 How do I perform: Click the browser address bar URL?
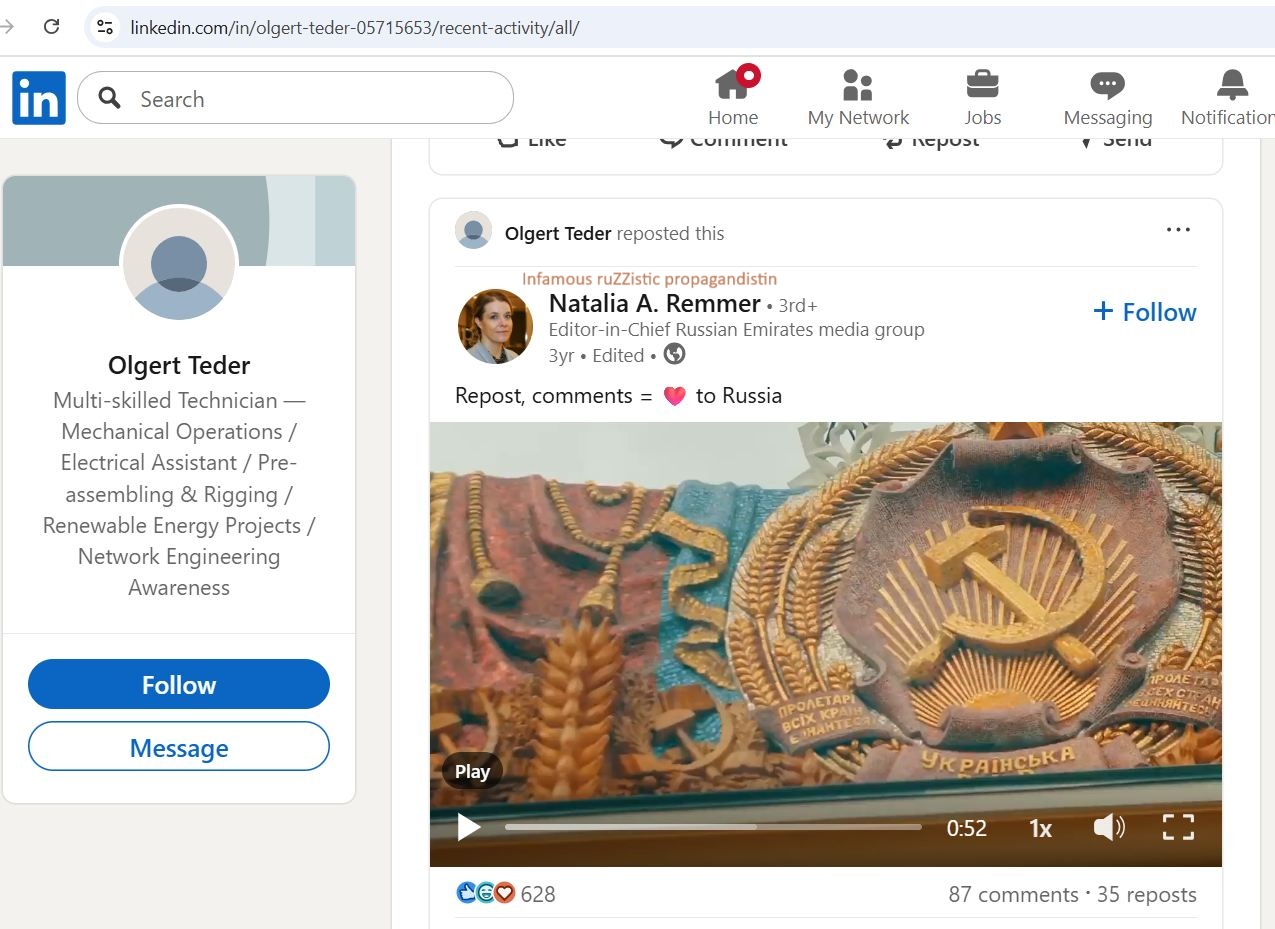coord(355,27)
